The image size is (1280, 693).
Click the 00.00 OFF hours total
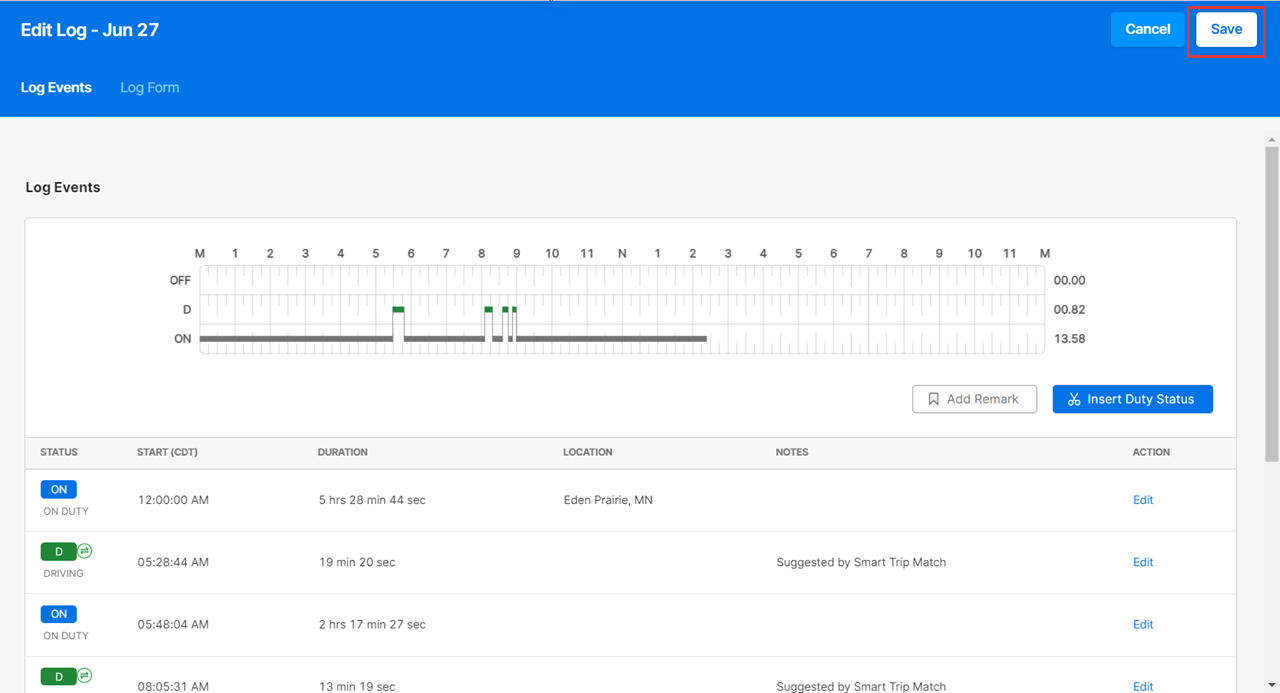coord(1069,281)
